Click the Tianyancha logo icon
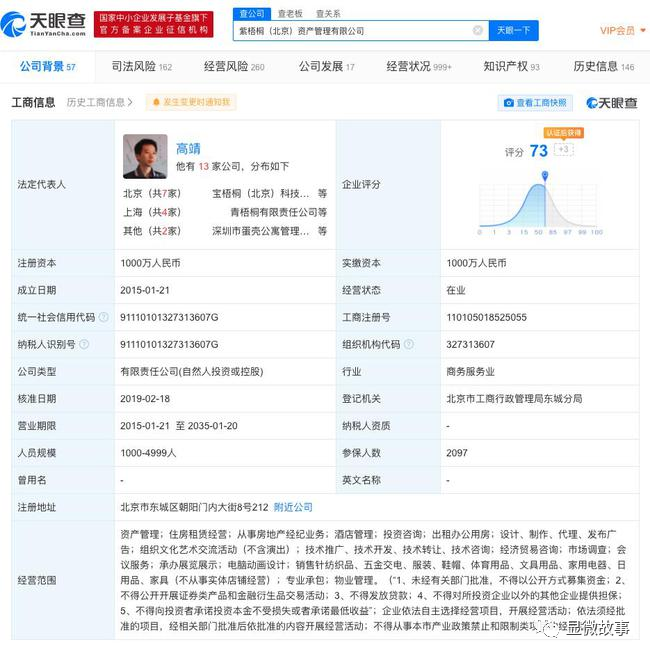Screen dimensions: 650x656 click(13, 24)
